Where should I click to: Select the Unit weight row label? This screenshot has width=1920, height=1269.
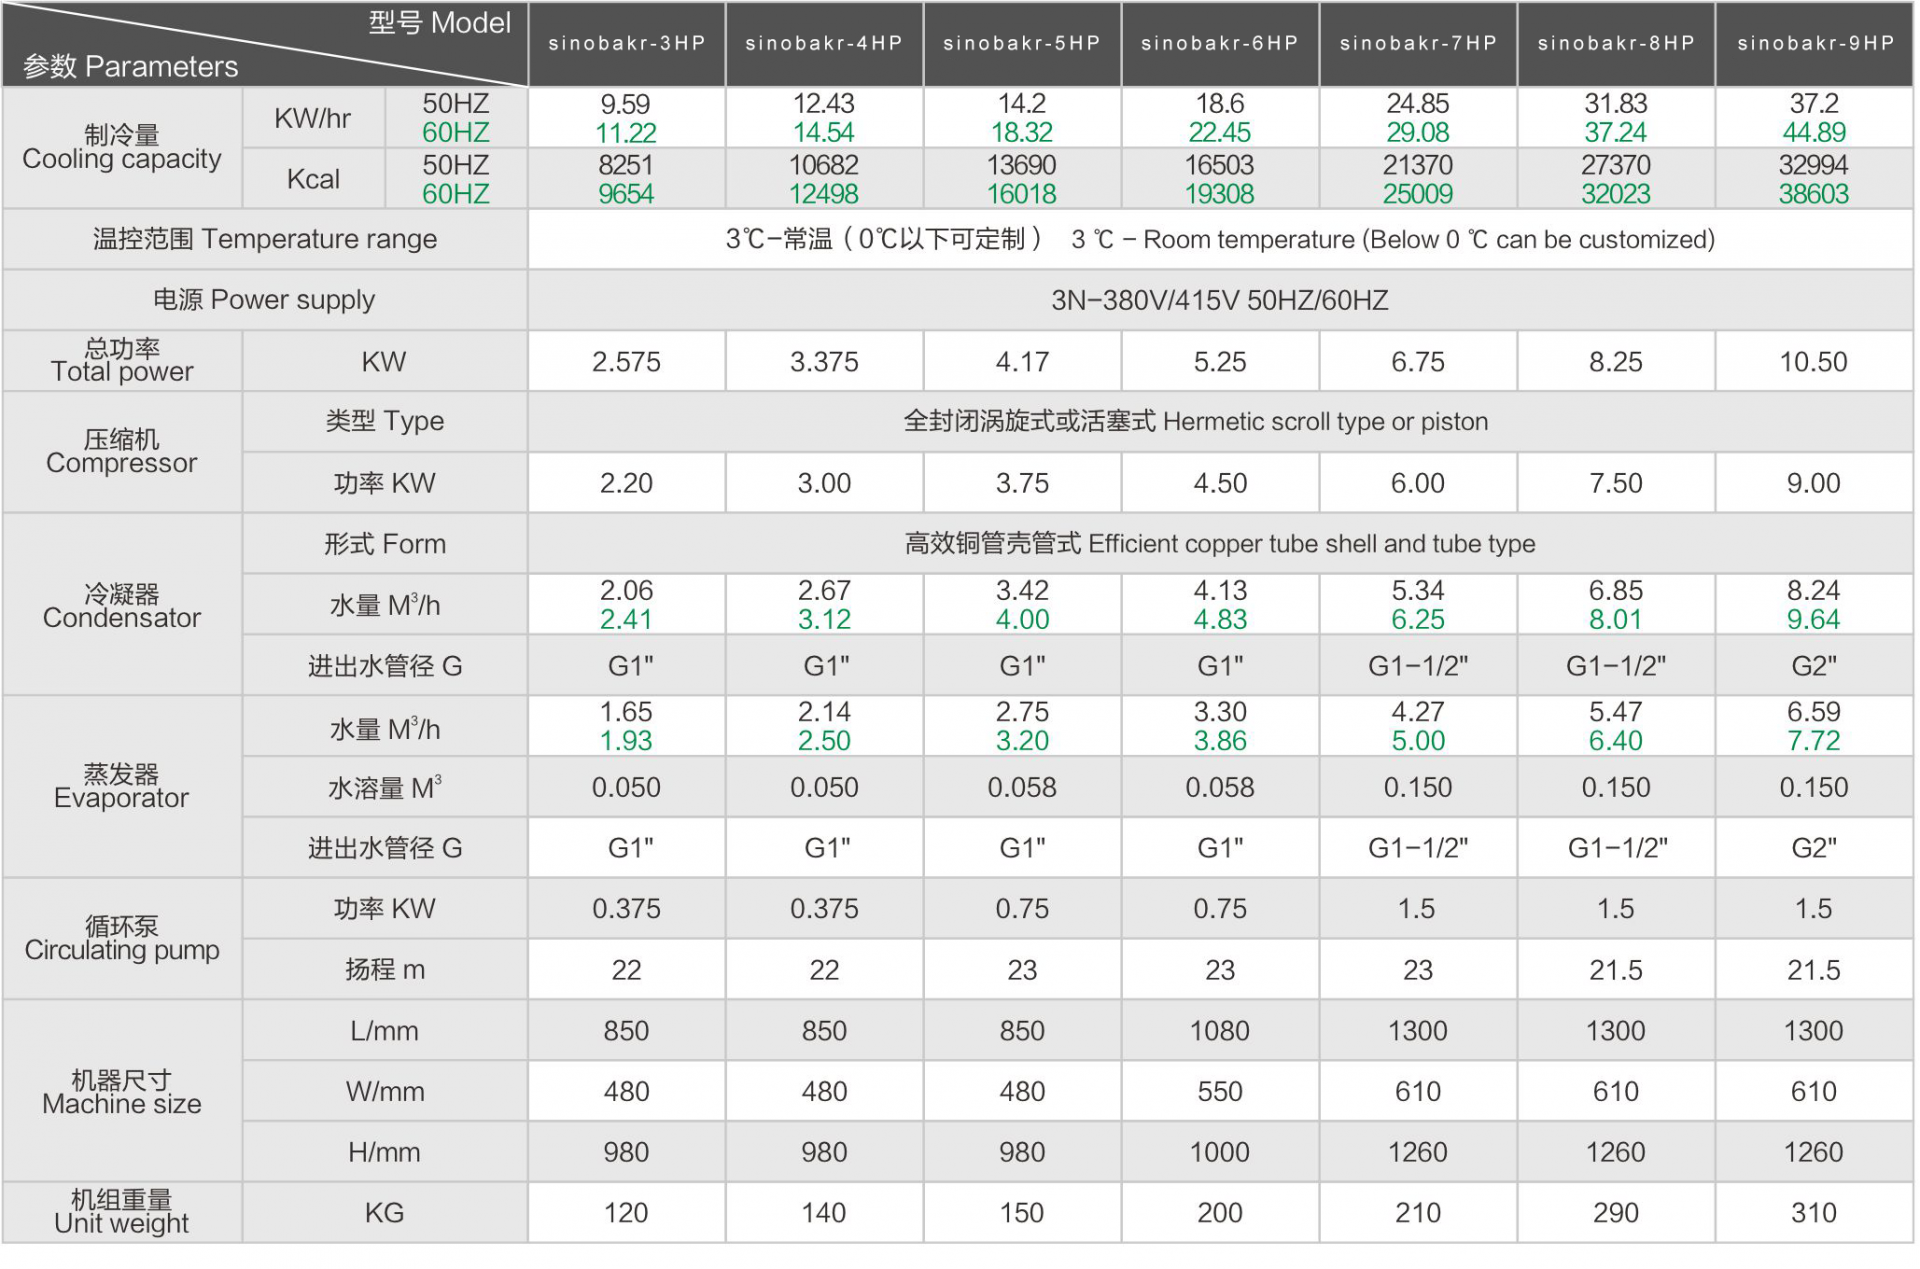tap(122, 1212)
